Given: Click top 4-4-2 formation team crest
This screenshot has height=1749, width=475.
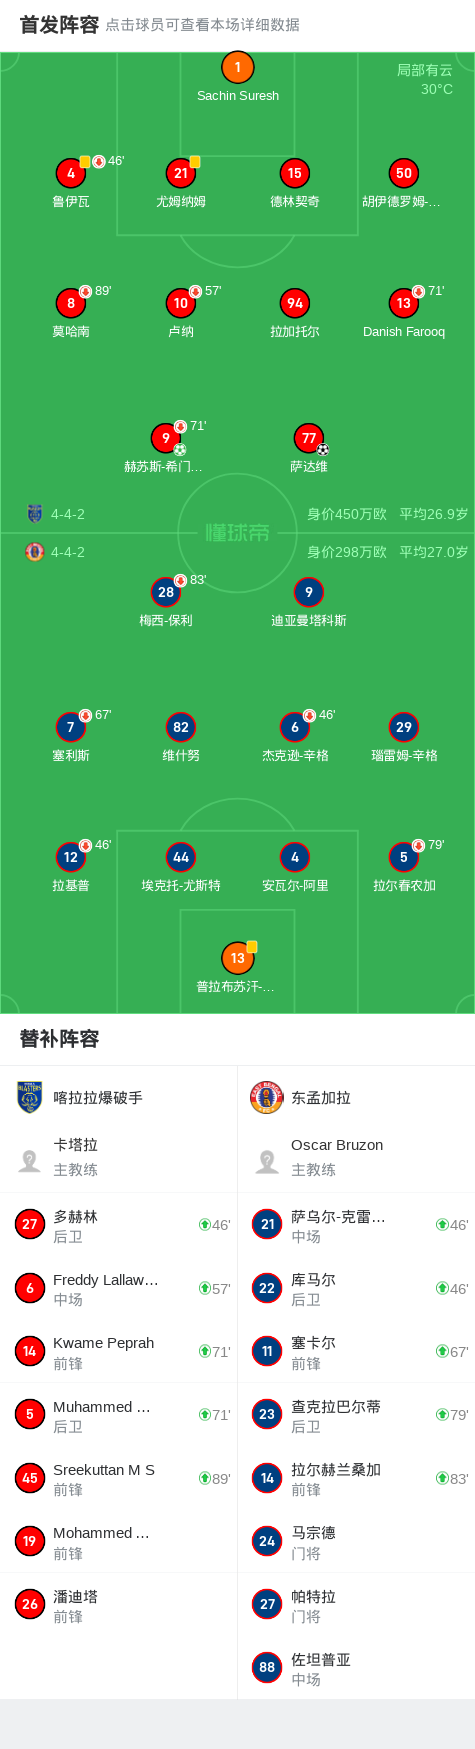Looking at the screenshot, I should click(35, 514).
